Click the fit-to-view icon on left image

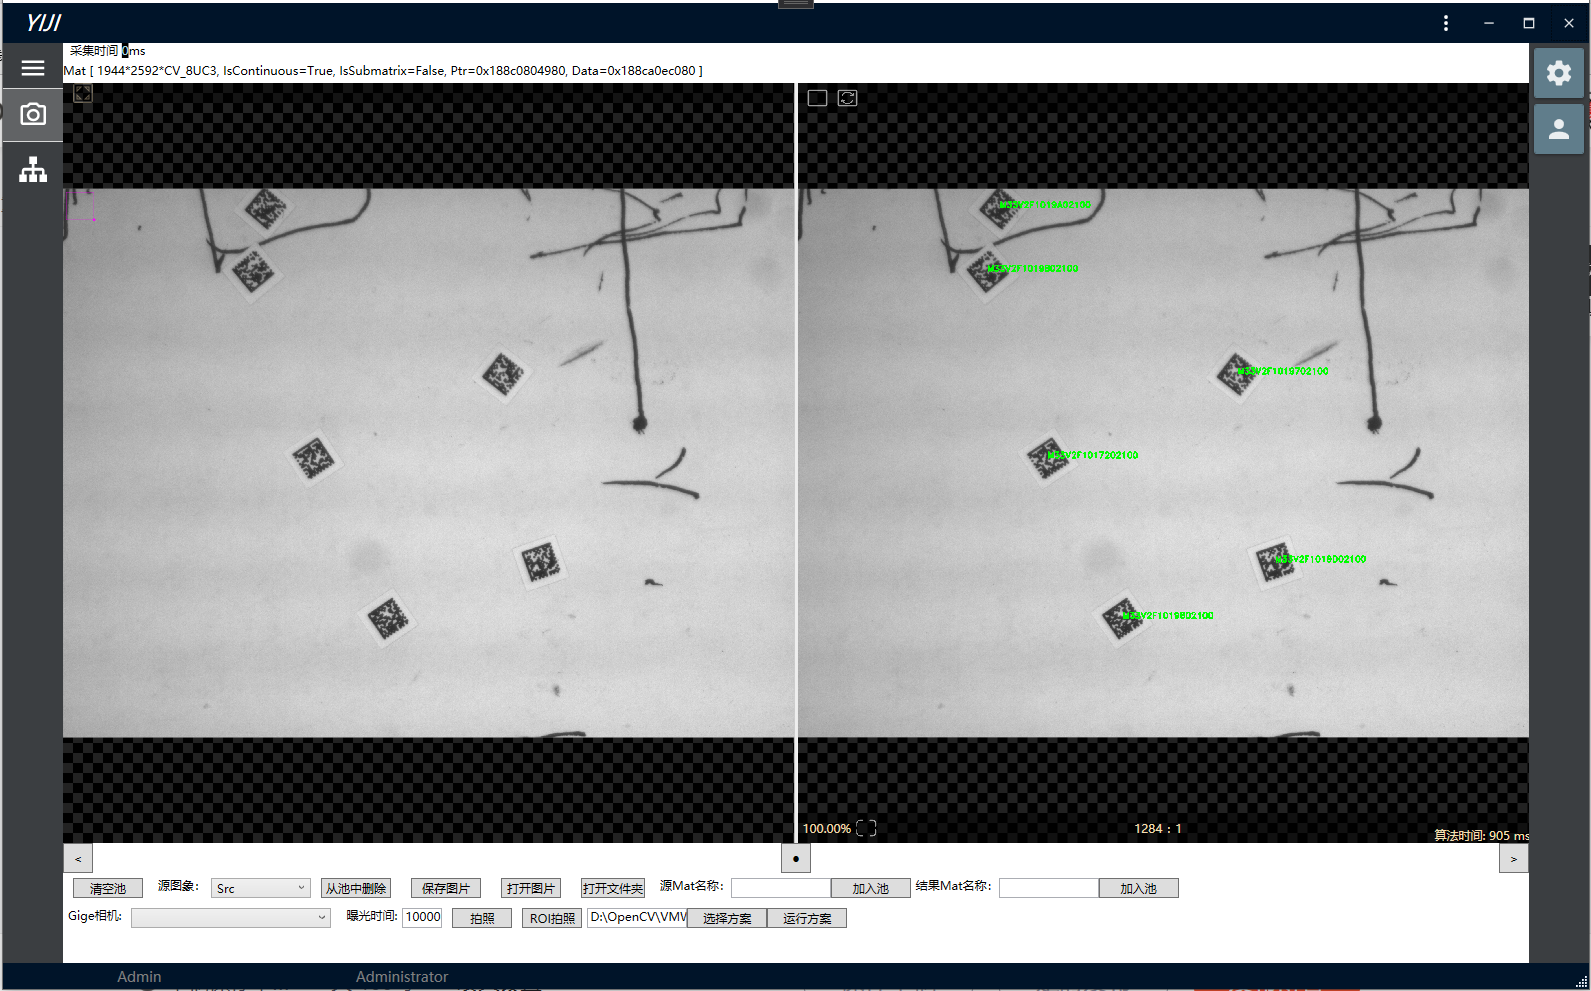(82, 93)
